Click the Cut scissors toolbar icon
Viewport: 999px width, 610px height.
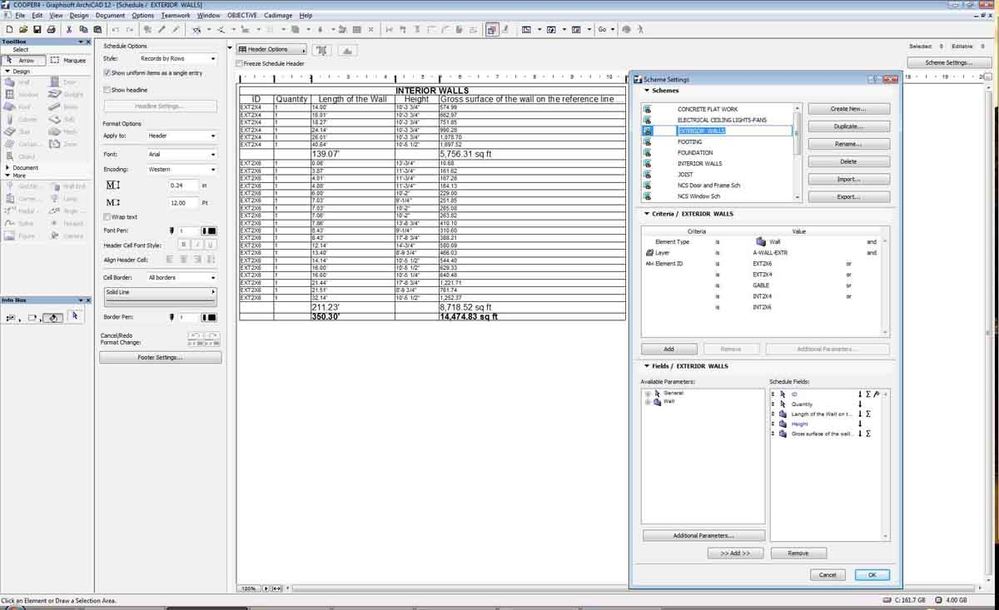coord(69,29)
